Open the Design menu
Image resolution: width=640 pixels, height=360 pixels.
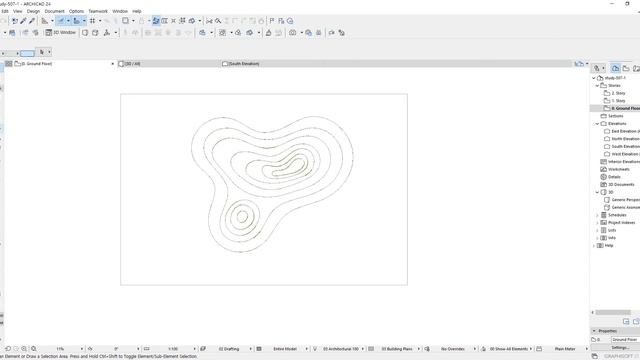pyautogui.click(x=33, y=11)
